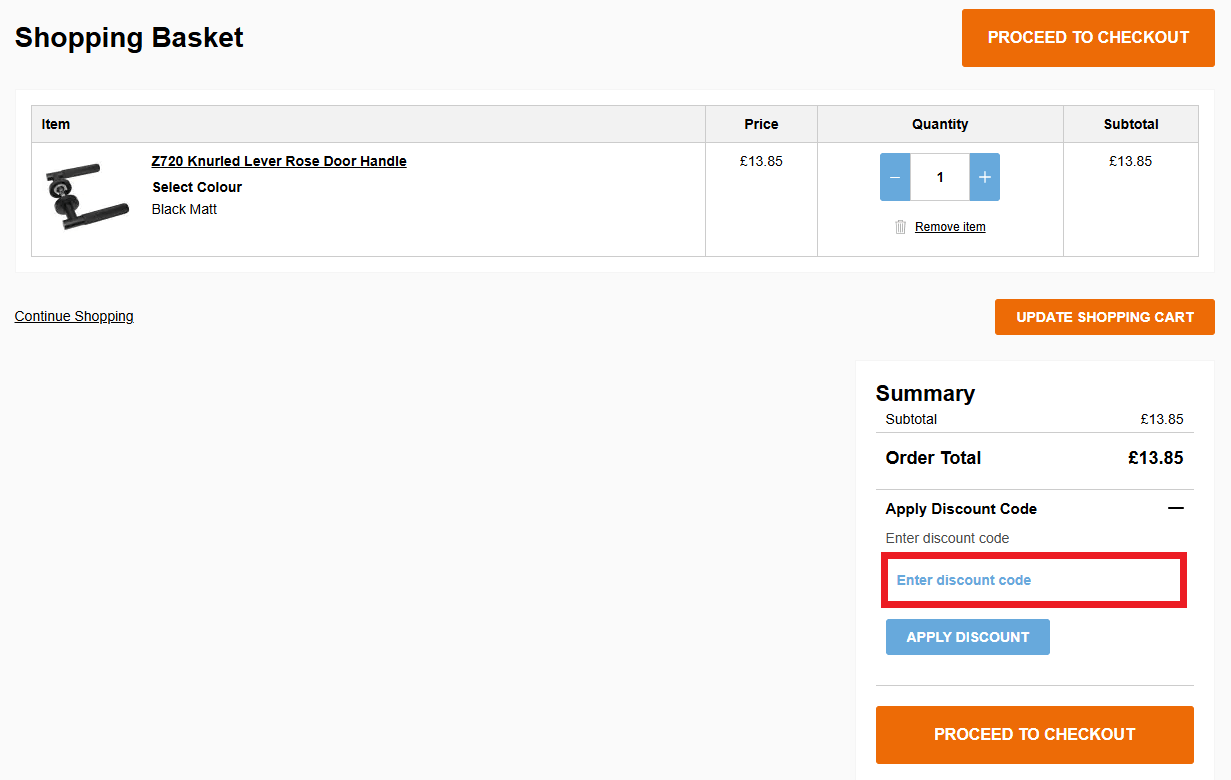The image size is (1231, 780).
Task: Click the Shopping Basket heading
Action: point(129,38)
